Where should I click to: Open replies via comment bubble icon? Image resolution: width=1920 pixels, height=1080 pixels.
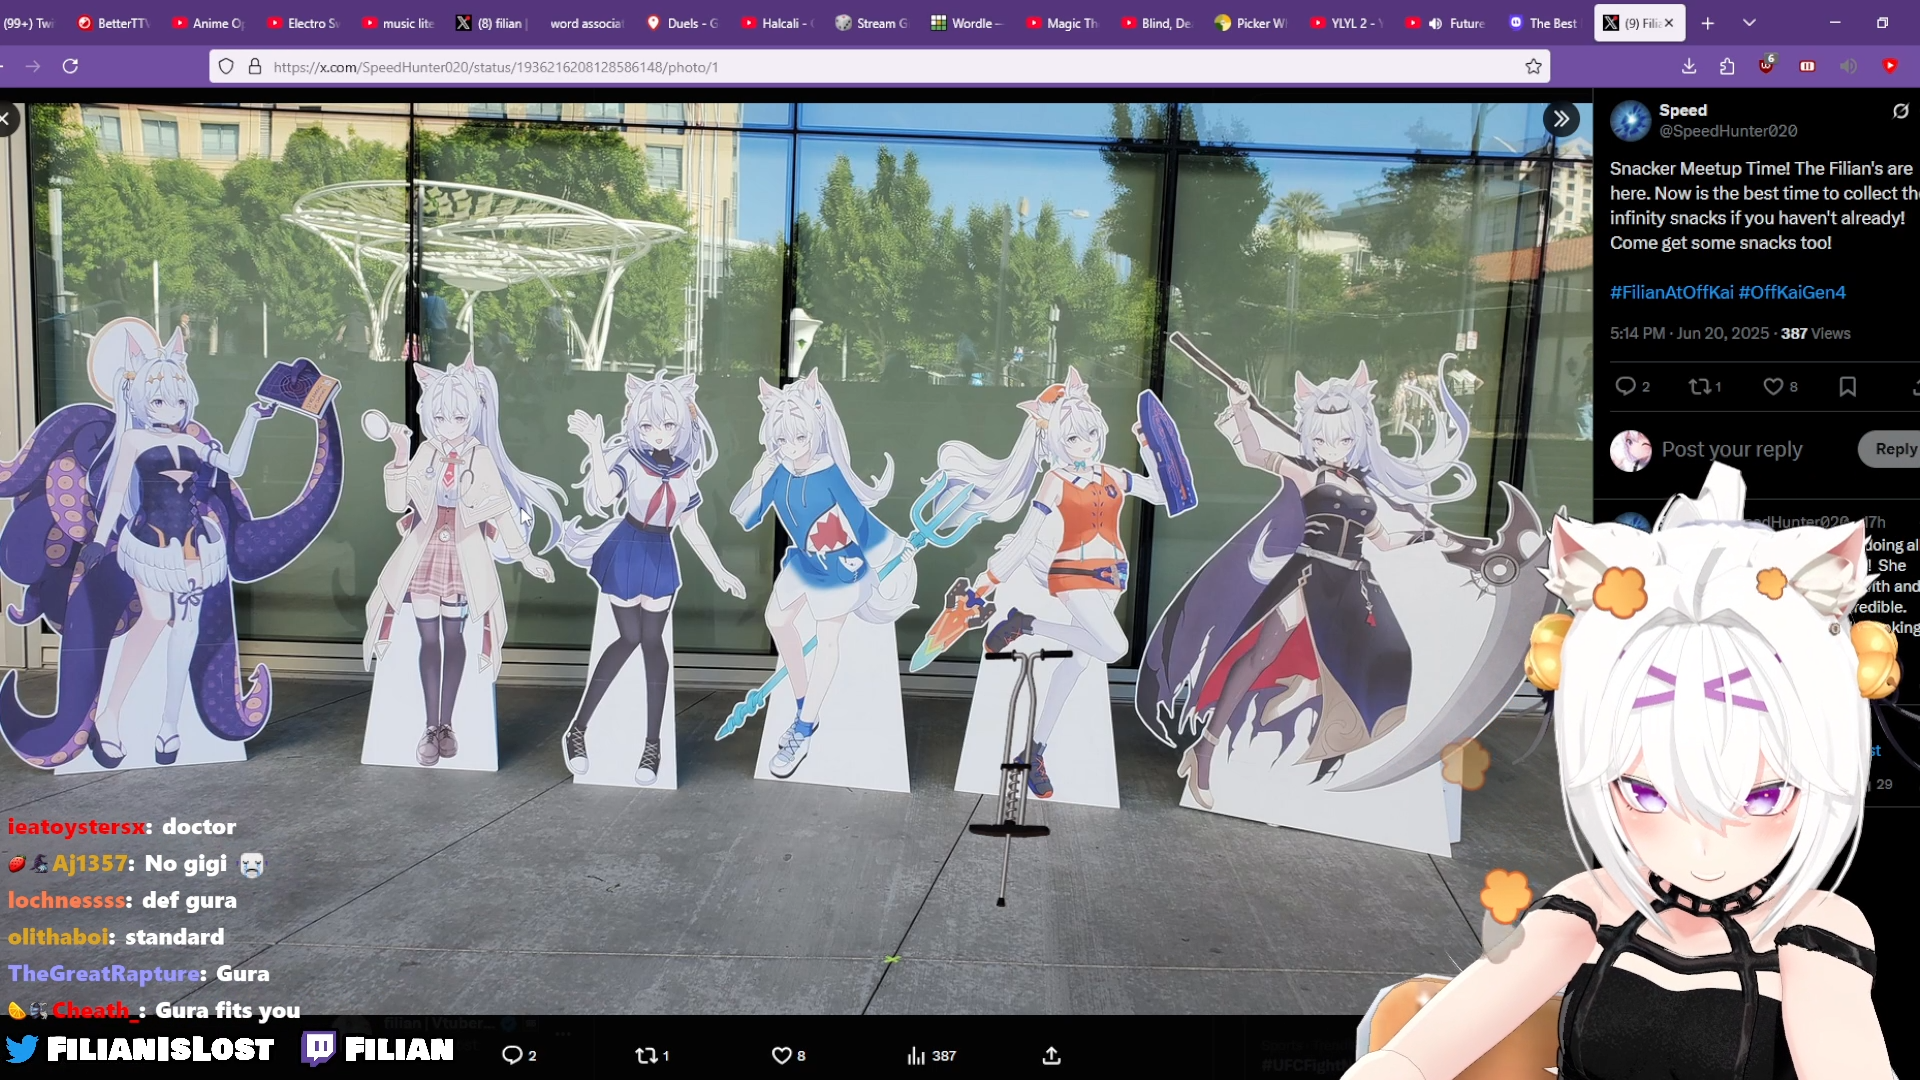coord(1626,387)
